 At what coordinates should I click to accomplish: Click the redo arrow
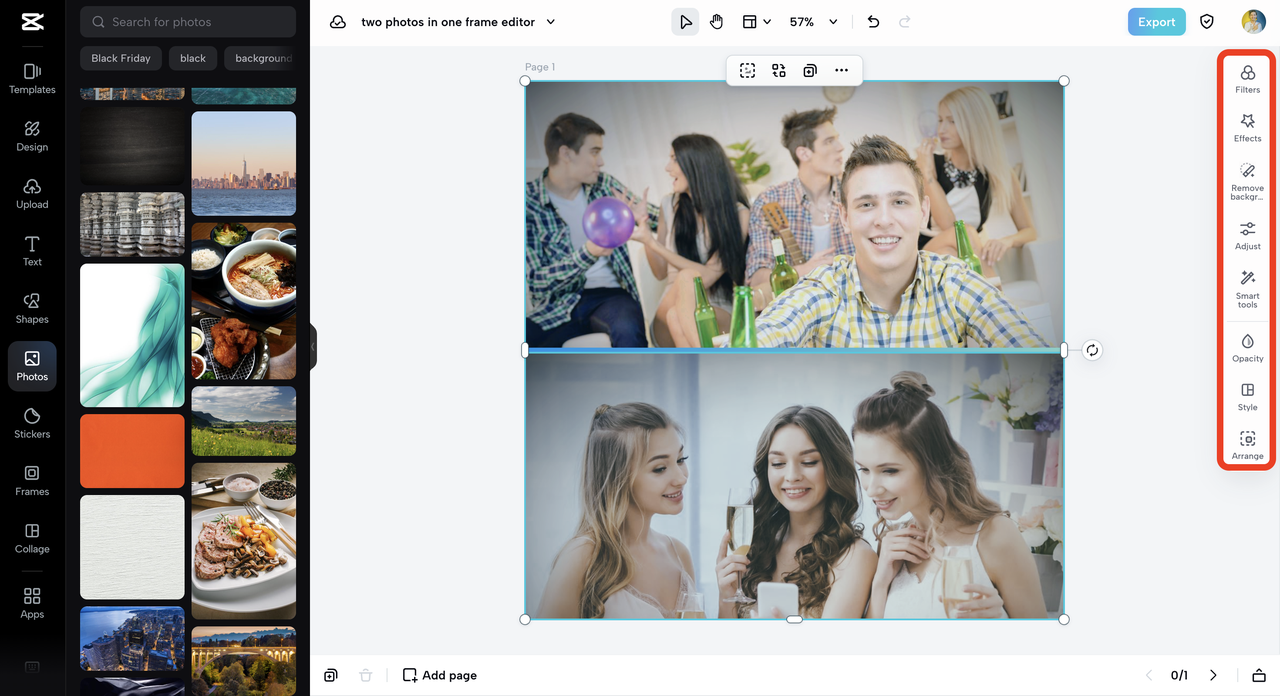(905, 22)
